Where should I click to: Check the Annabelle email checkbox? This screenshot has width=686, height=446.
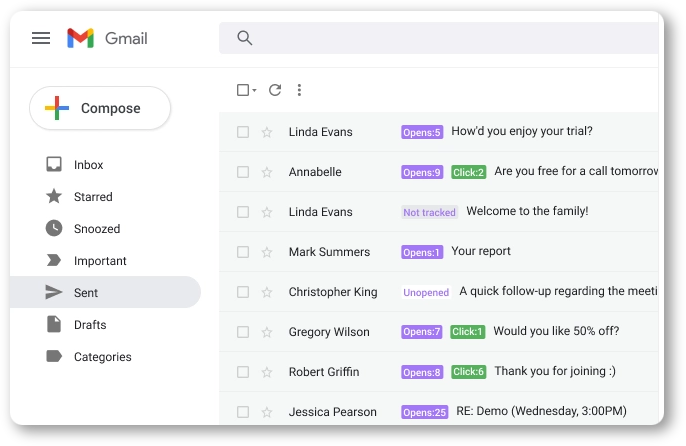(x=243, y=172)
